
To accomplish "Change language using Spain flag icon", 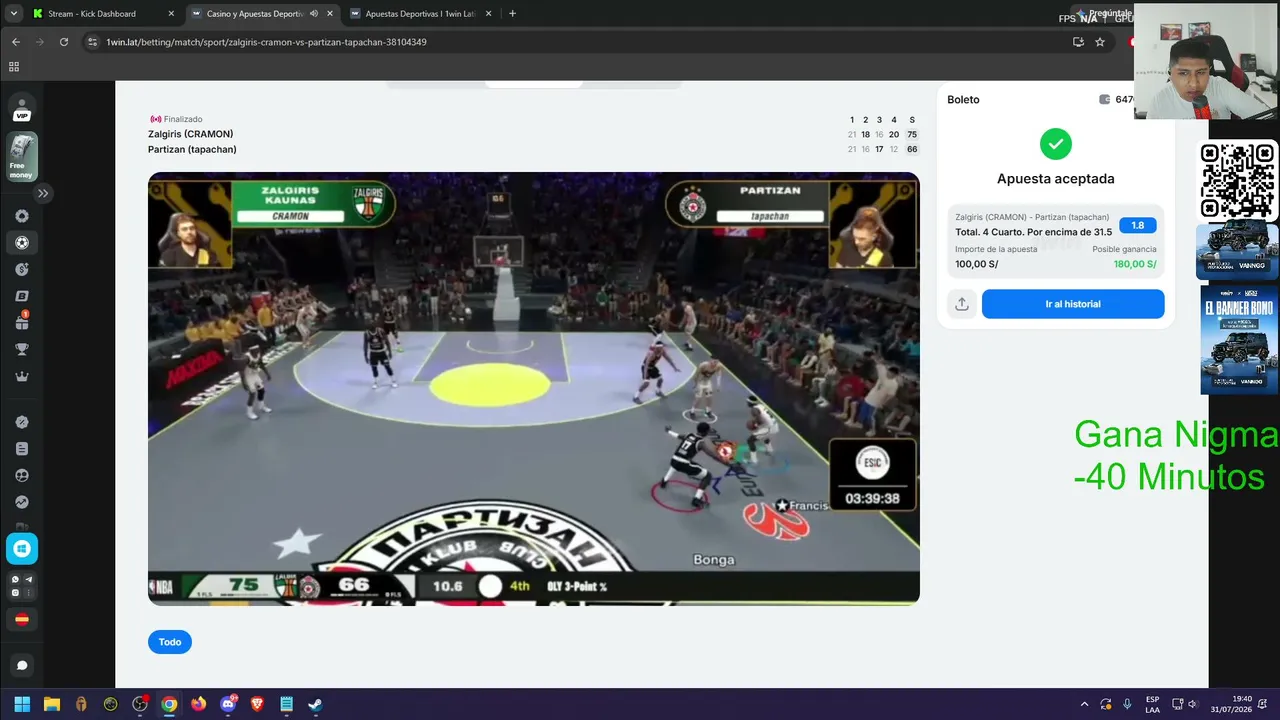I will [22, 619].
